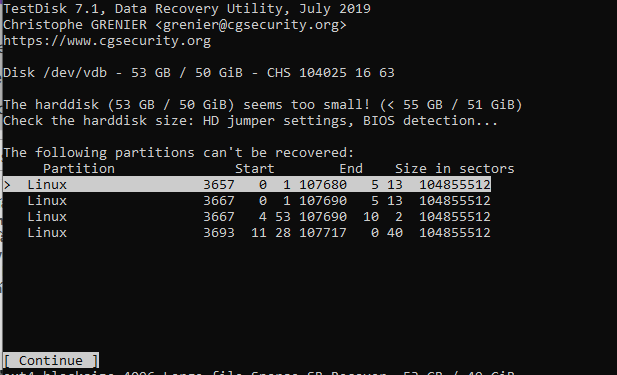Click the Check the harddisk size hint line
The image size is (617, 375).
click(x=251, y=120)
